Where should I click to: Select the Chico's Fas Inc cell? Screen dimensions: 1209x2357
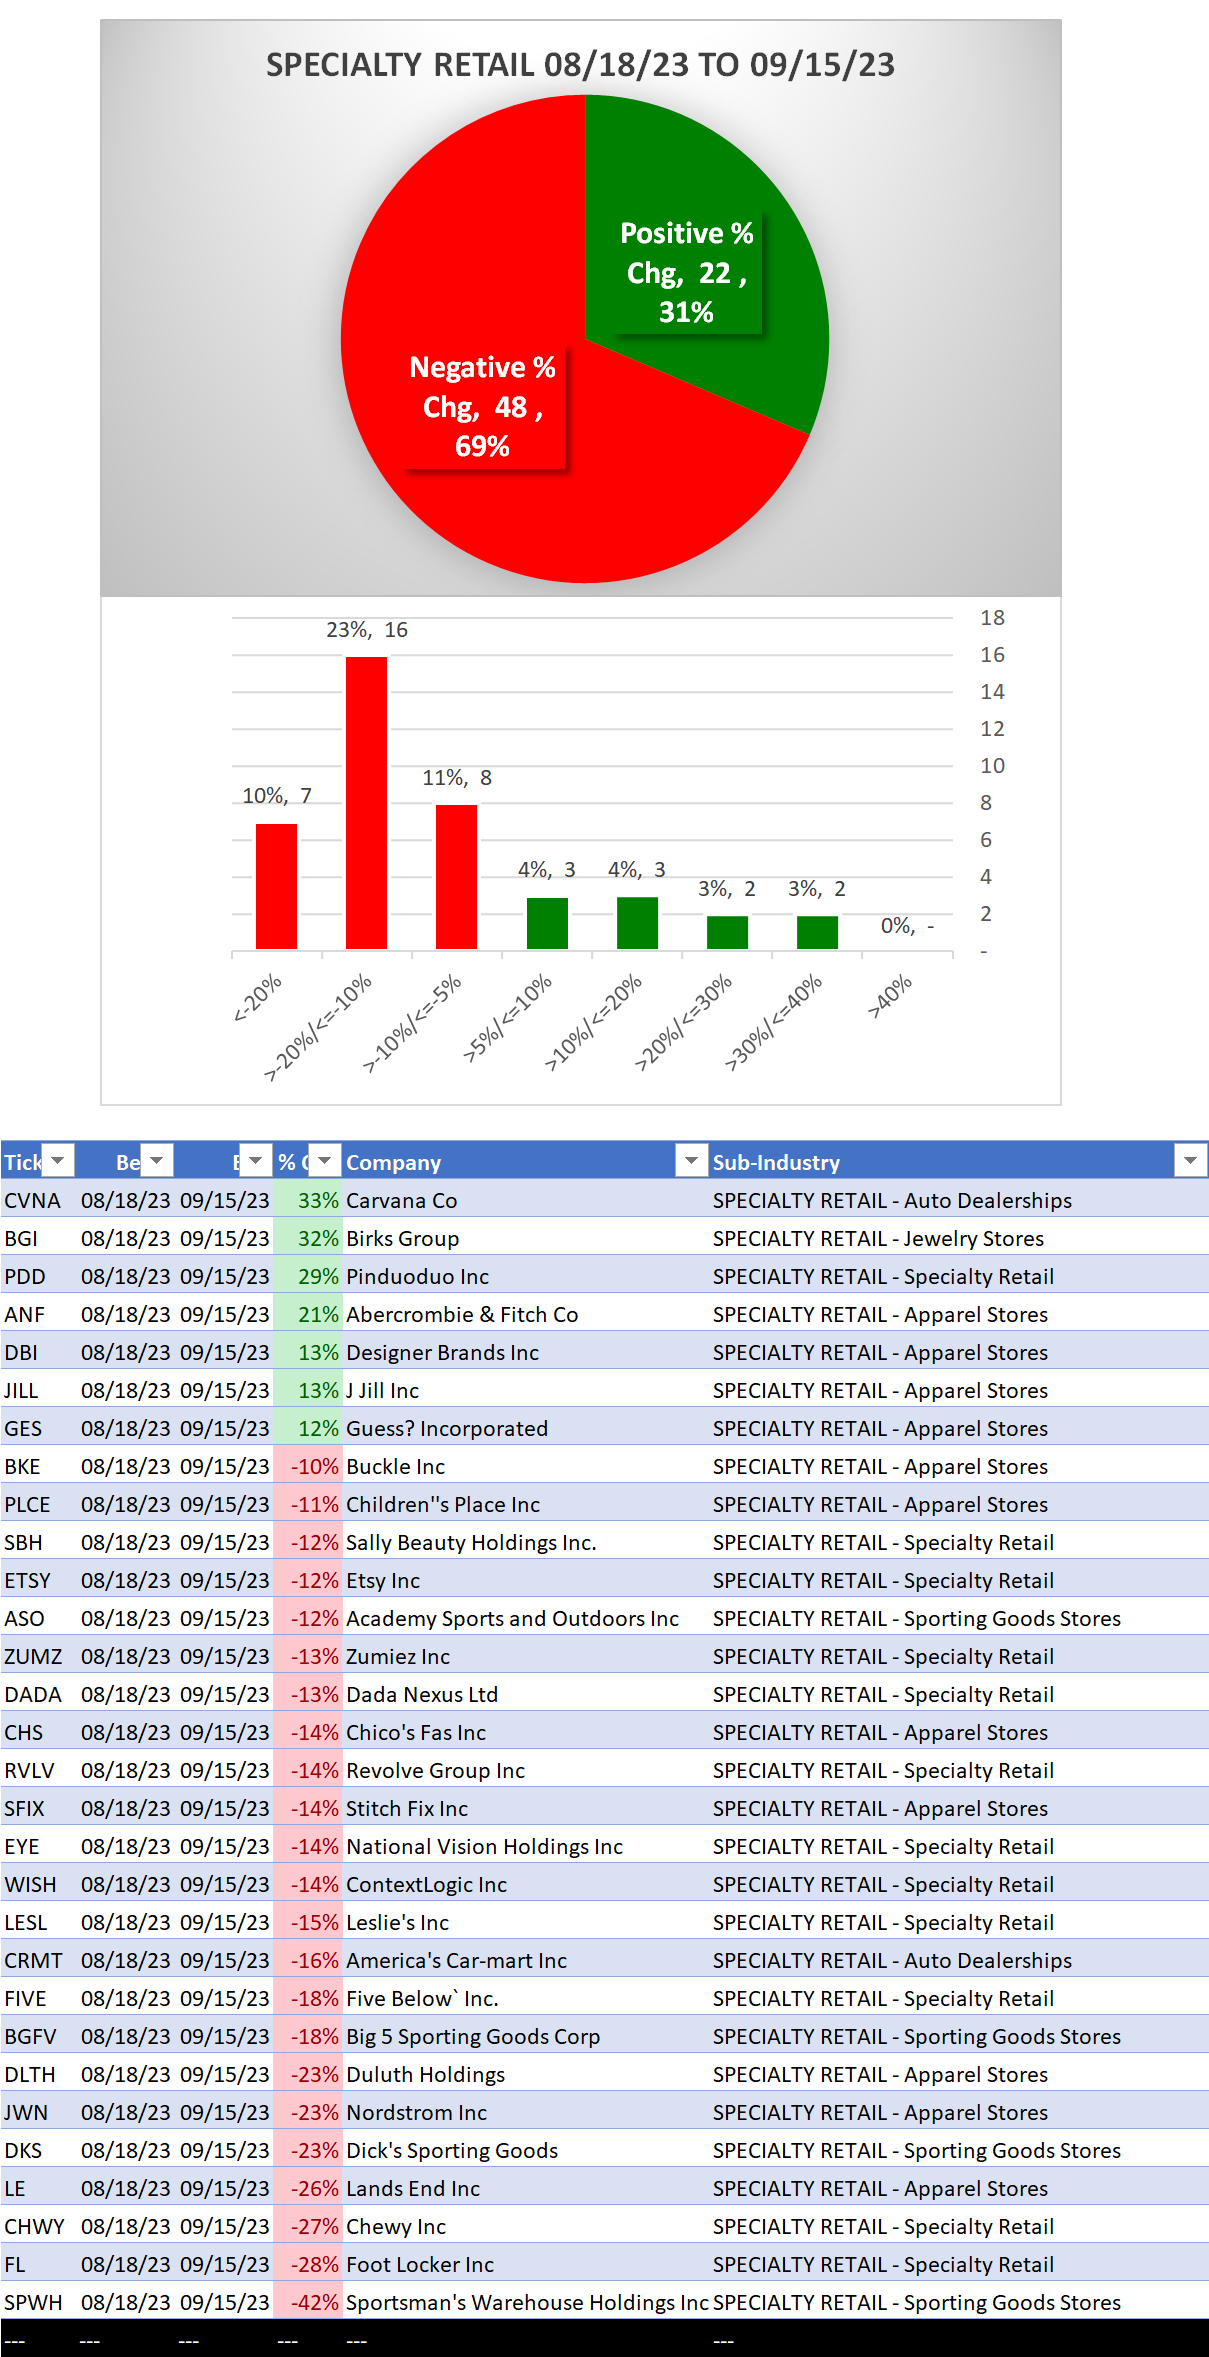[526, 1732]
